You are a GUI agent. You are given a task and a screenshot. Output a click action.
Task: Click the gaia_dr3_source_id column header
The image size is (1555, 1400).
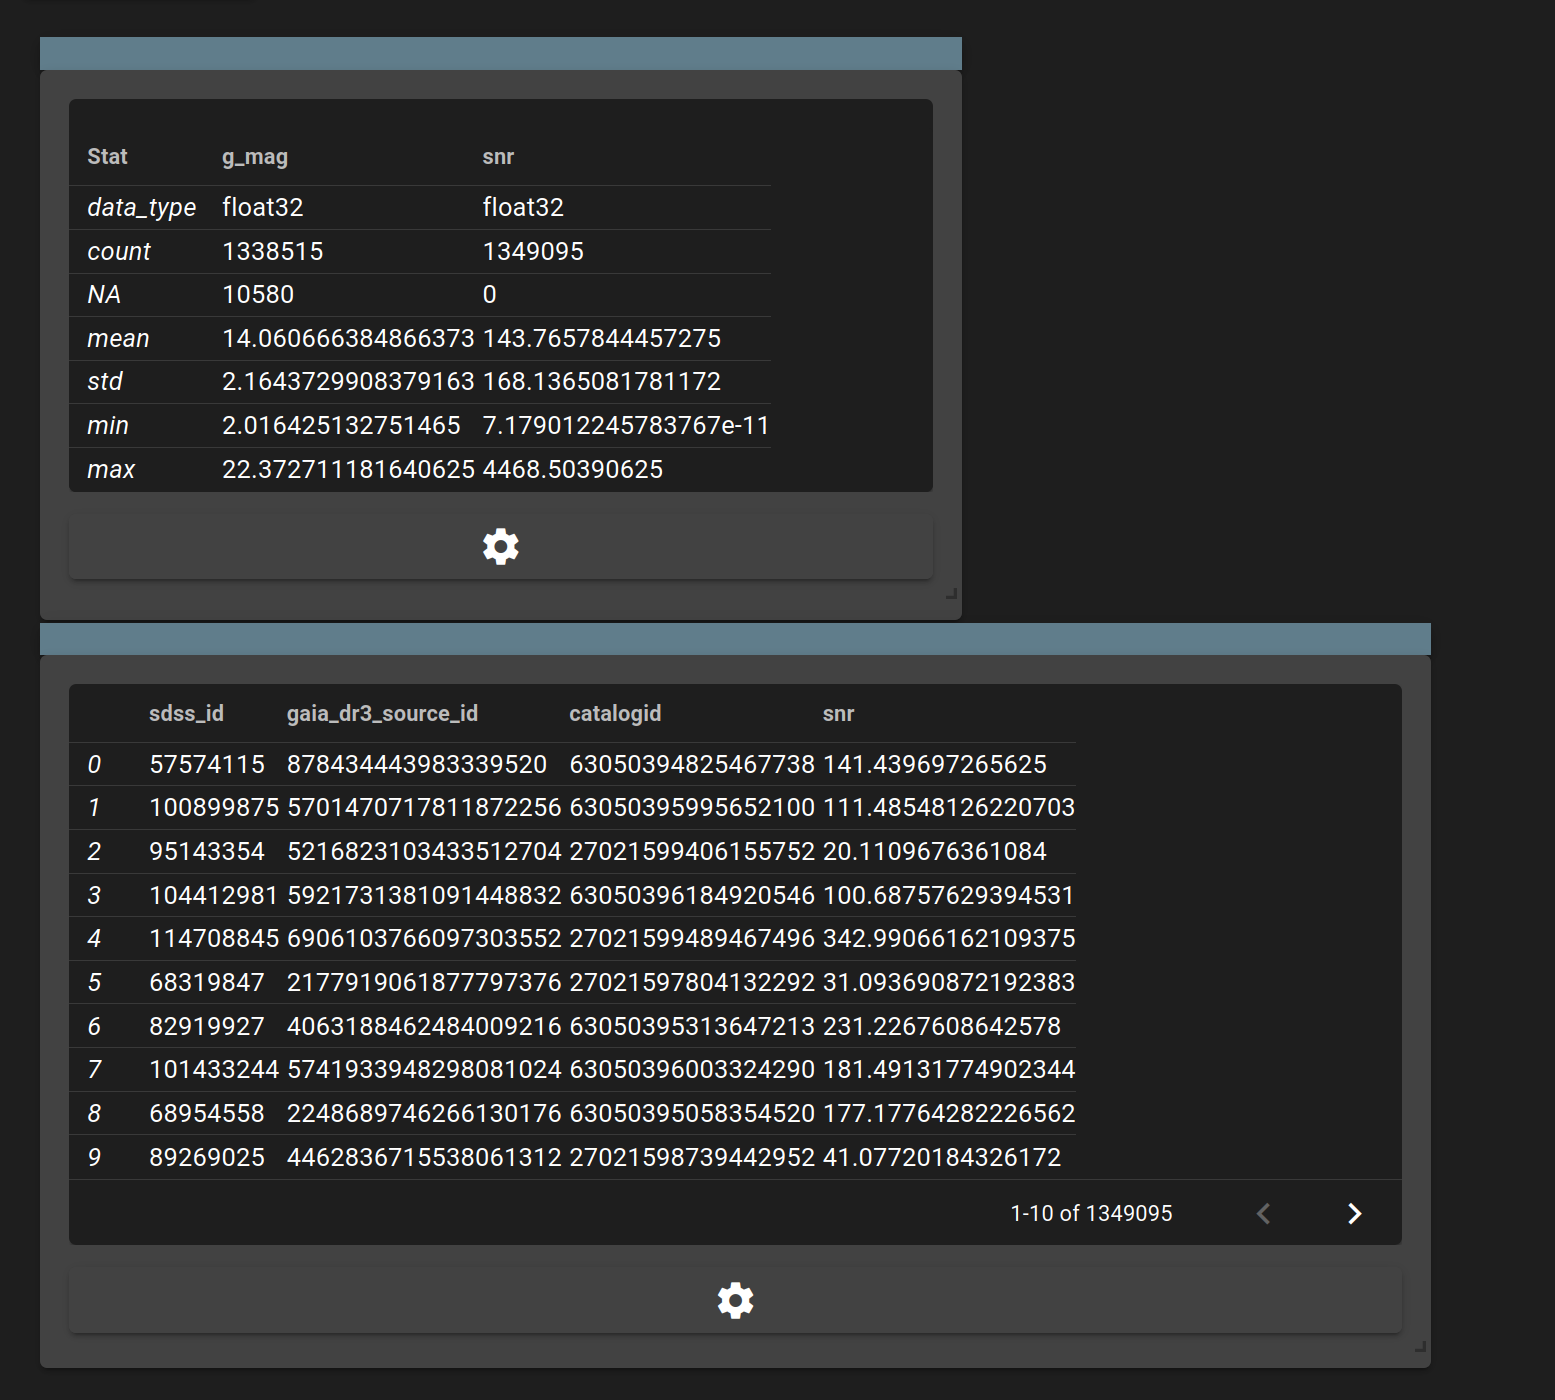click(382, 713)
